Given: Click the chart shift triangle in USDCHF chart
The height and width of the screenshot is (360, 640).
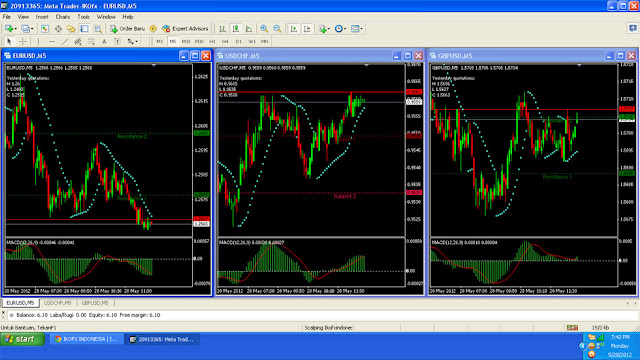Looking at the screenshot, I should click(367, 65).
